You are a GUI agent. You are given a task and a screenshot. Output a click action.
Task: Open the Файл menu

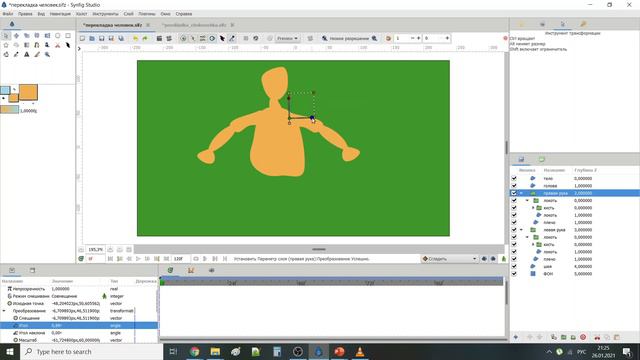8,14
